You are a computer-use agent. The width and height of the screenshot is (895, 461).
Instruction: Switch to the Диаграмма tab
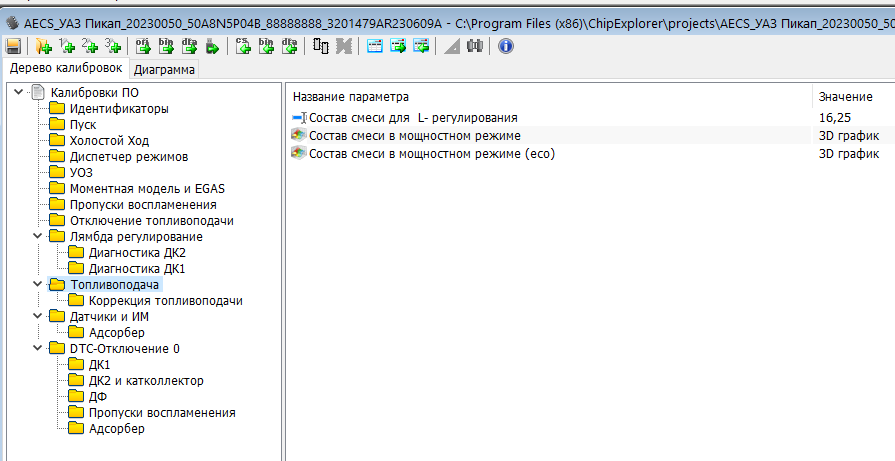[x=165, y=70]
